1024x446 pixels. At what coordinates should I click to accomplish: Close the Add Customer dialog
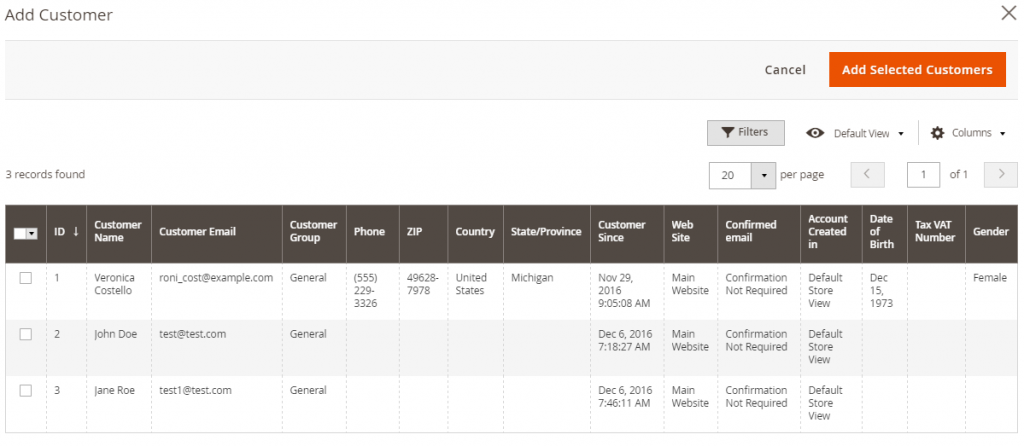[x=1008, y=13]
